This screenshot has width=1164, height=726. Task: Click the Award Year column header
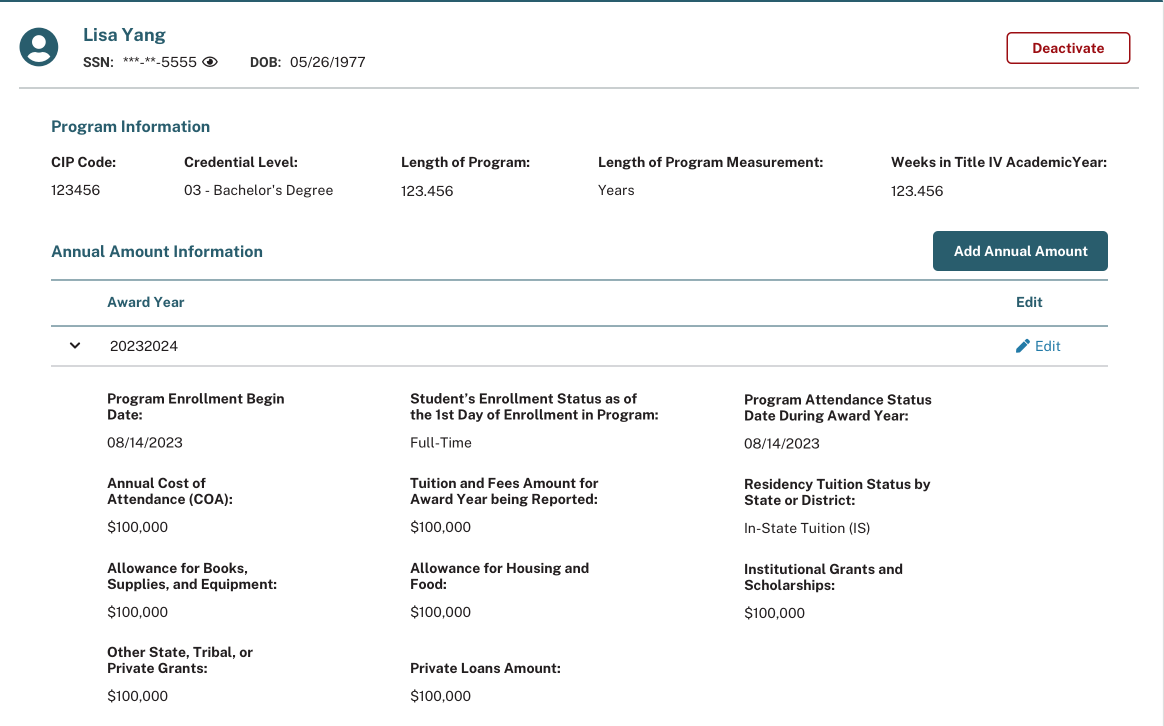tap(146, 302)
